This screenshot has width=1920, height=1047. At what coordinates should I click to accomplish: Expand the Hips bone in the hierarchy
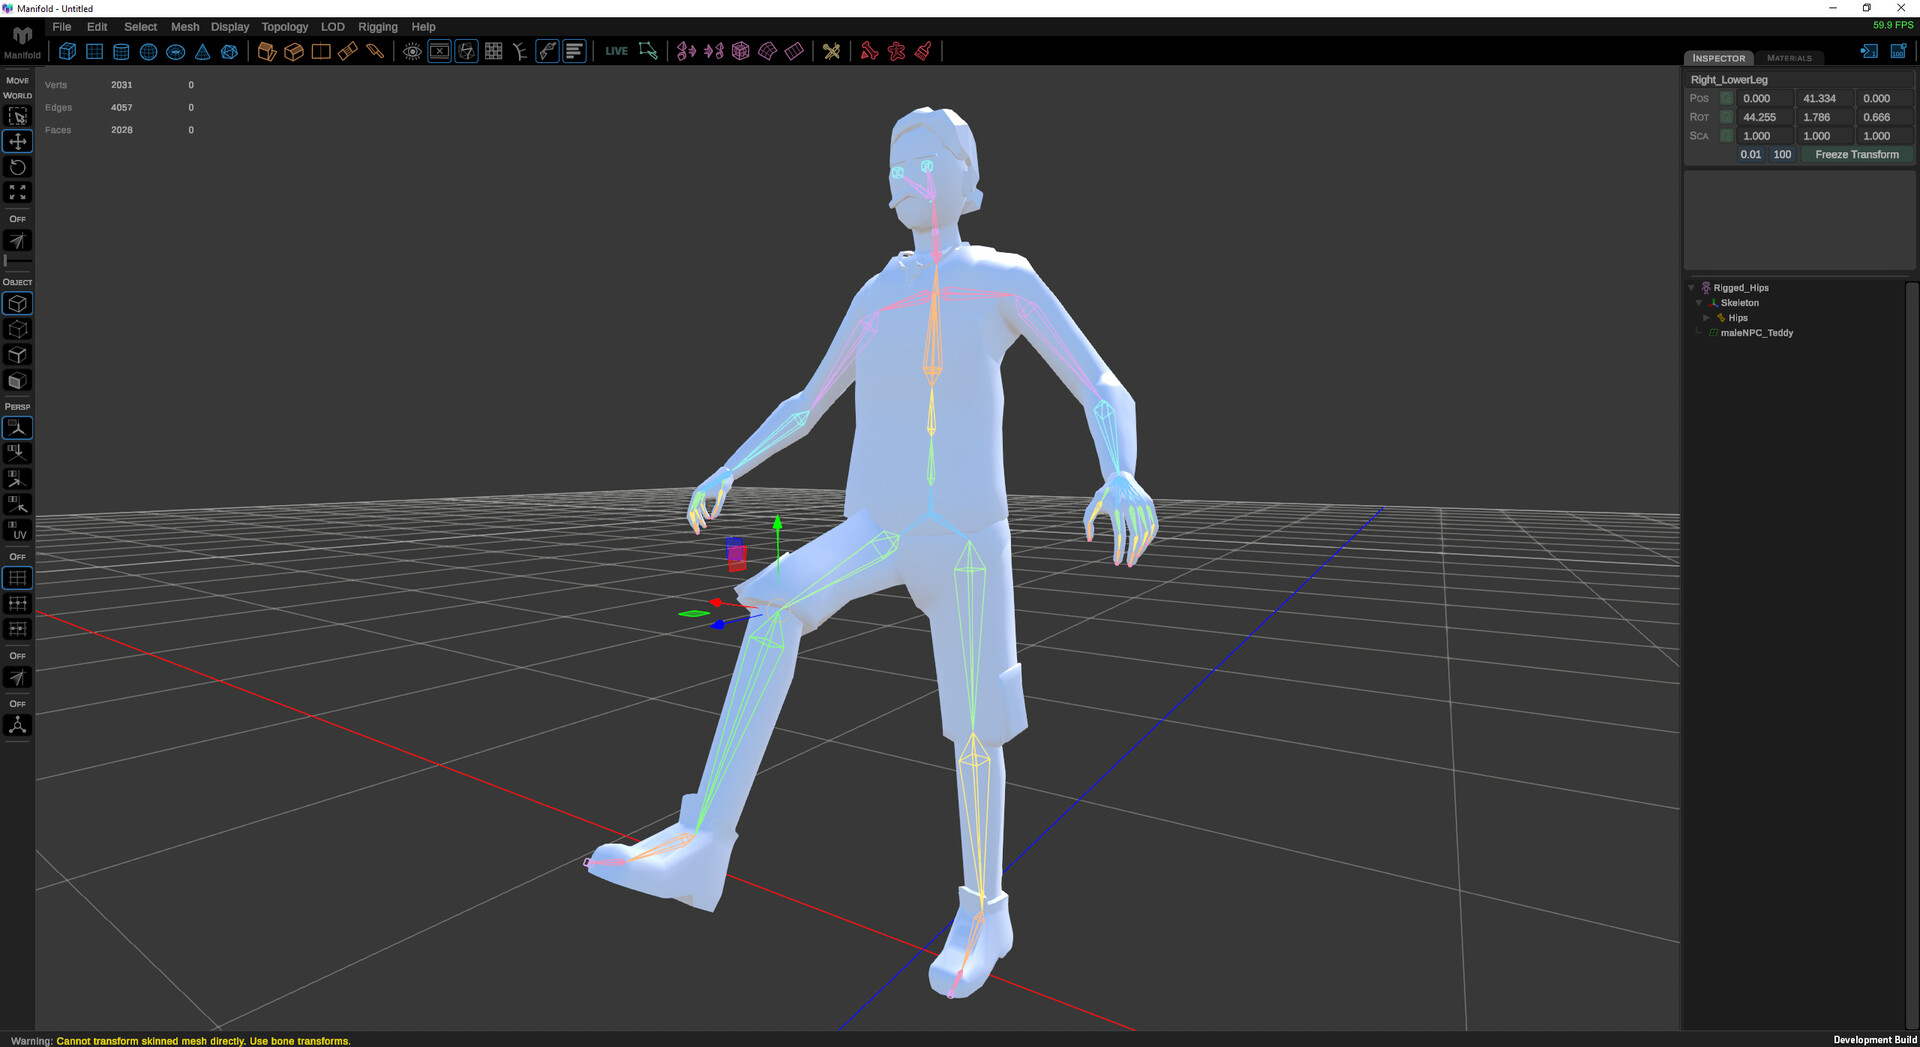[x=1707, y=318]
